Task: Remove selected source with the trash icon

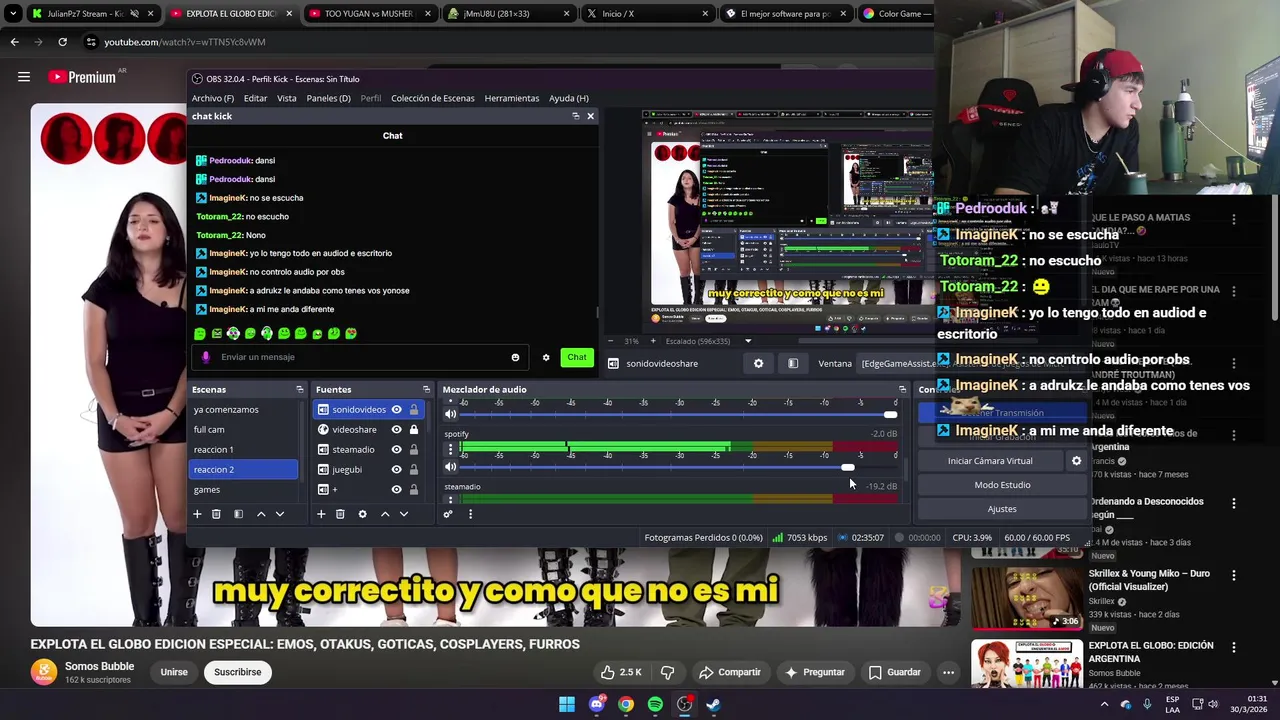Action: tap(340, 514)
